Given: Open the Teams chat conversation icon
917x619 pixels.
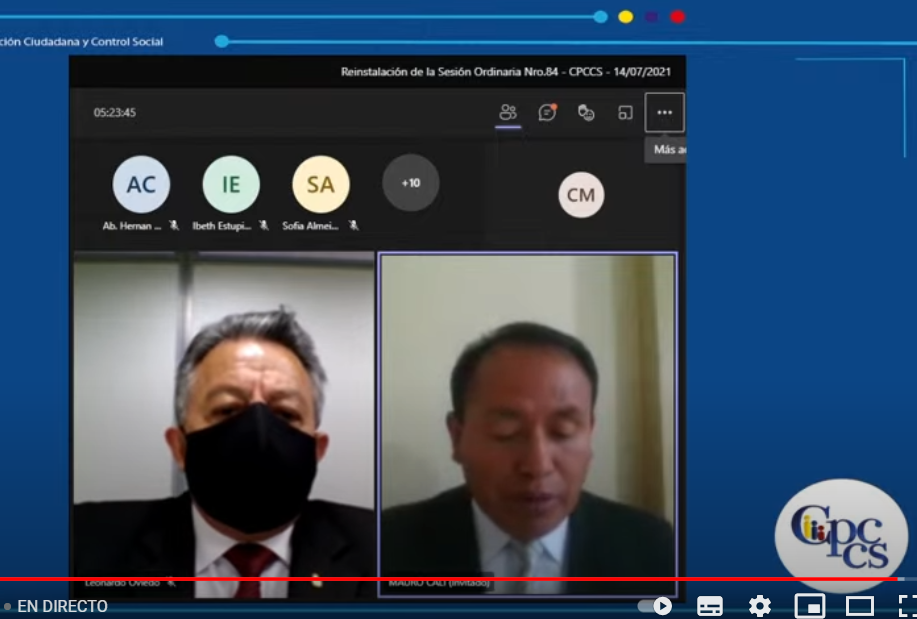Looking at the screenshot, I should pos(547,112).
